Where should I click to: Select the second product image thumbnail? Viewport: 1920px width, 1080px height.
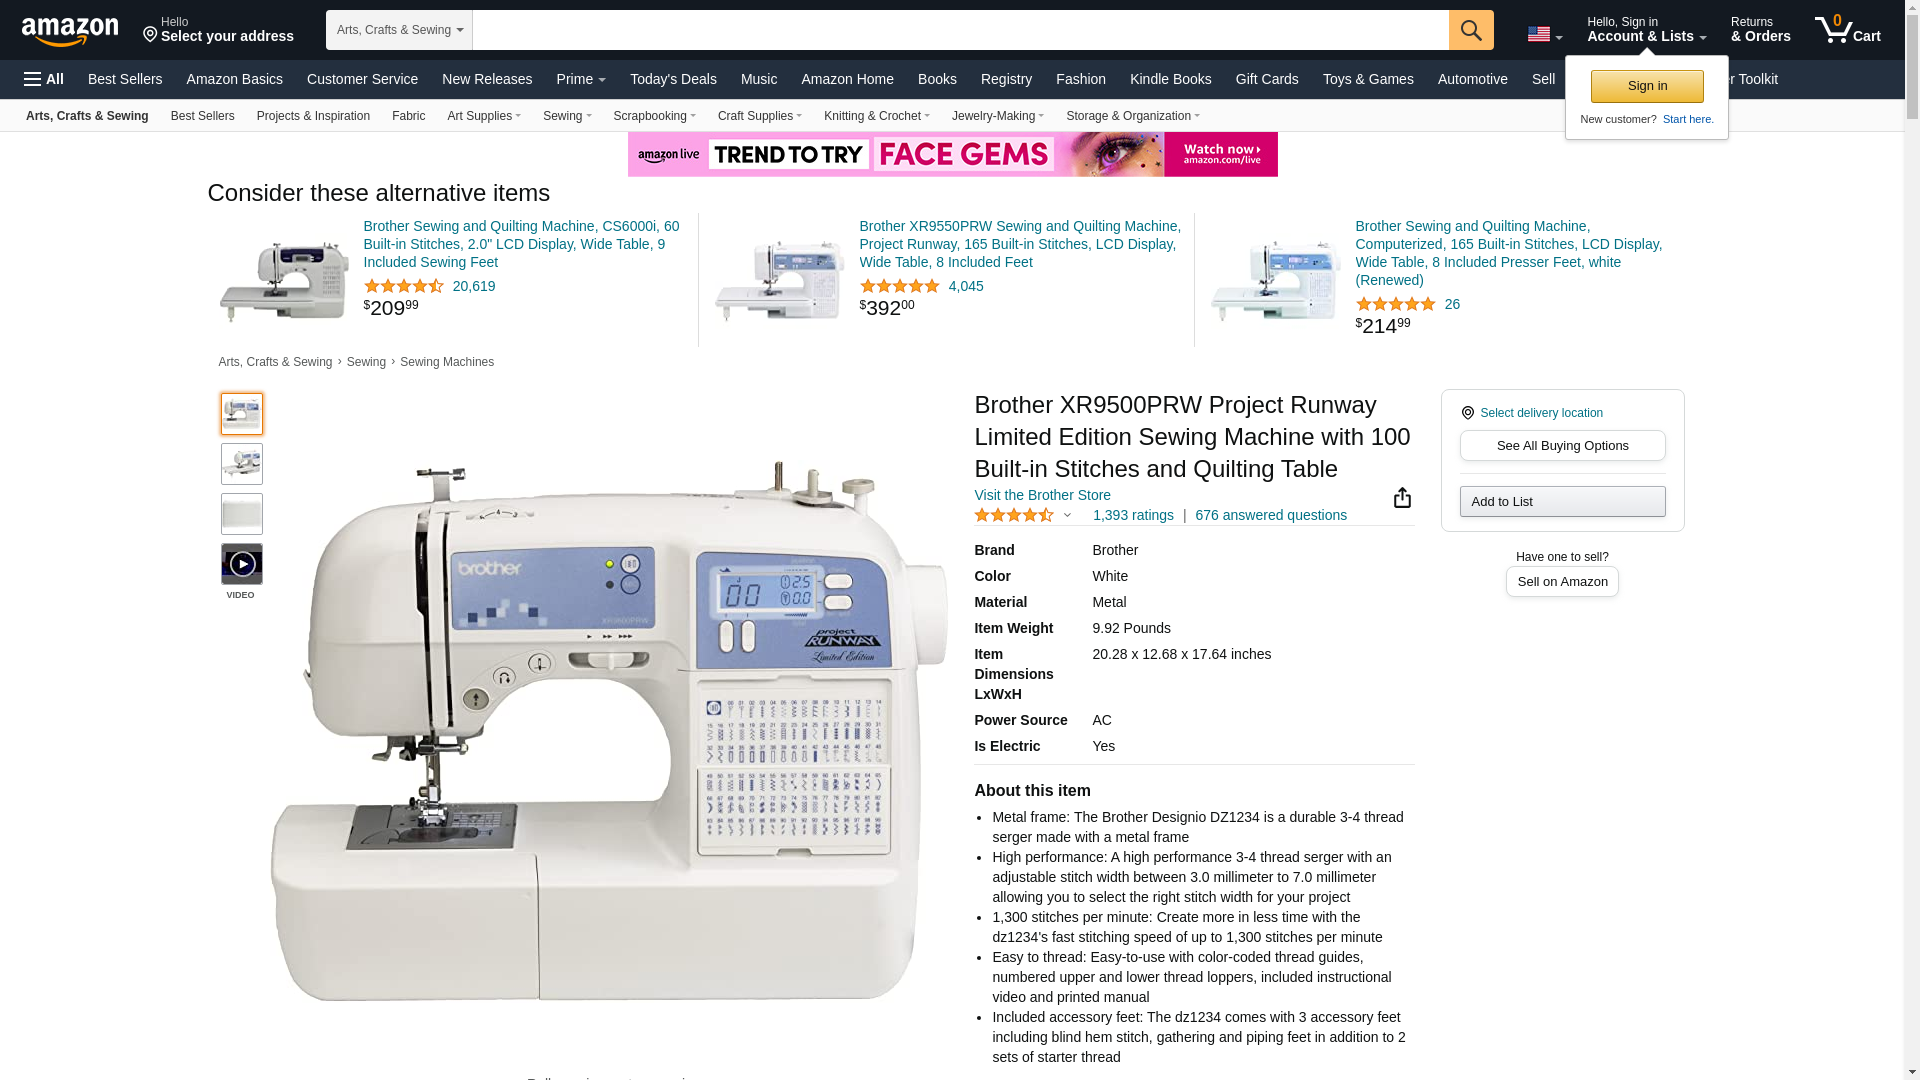[242, 464]
